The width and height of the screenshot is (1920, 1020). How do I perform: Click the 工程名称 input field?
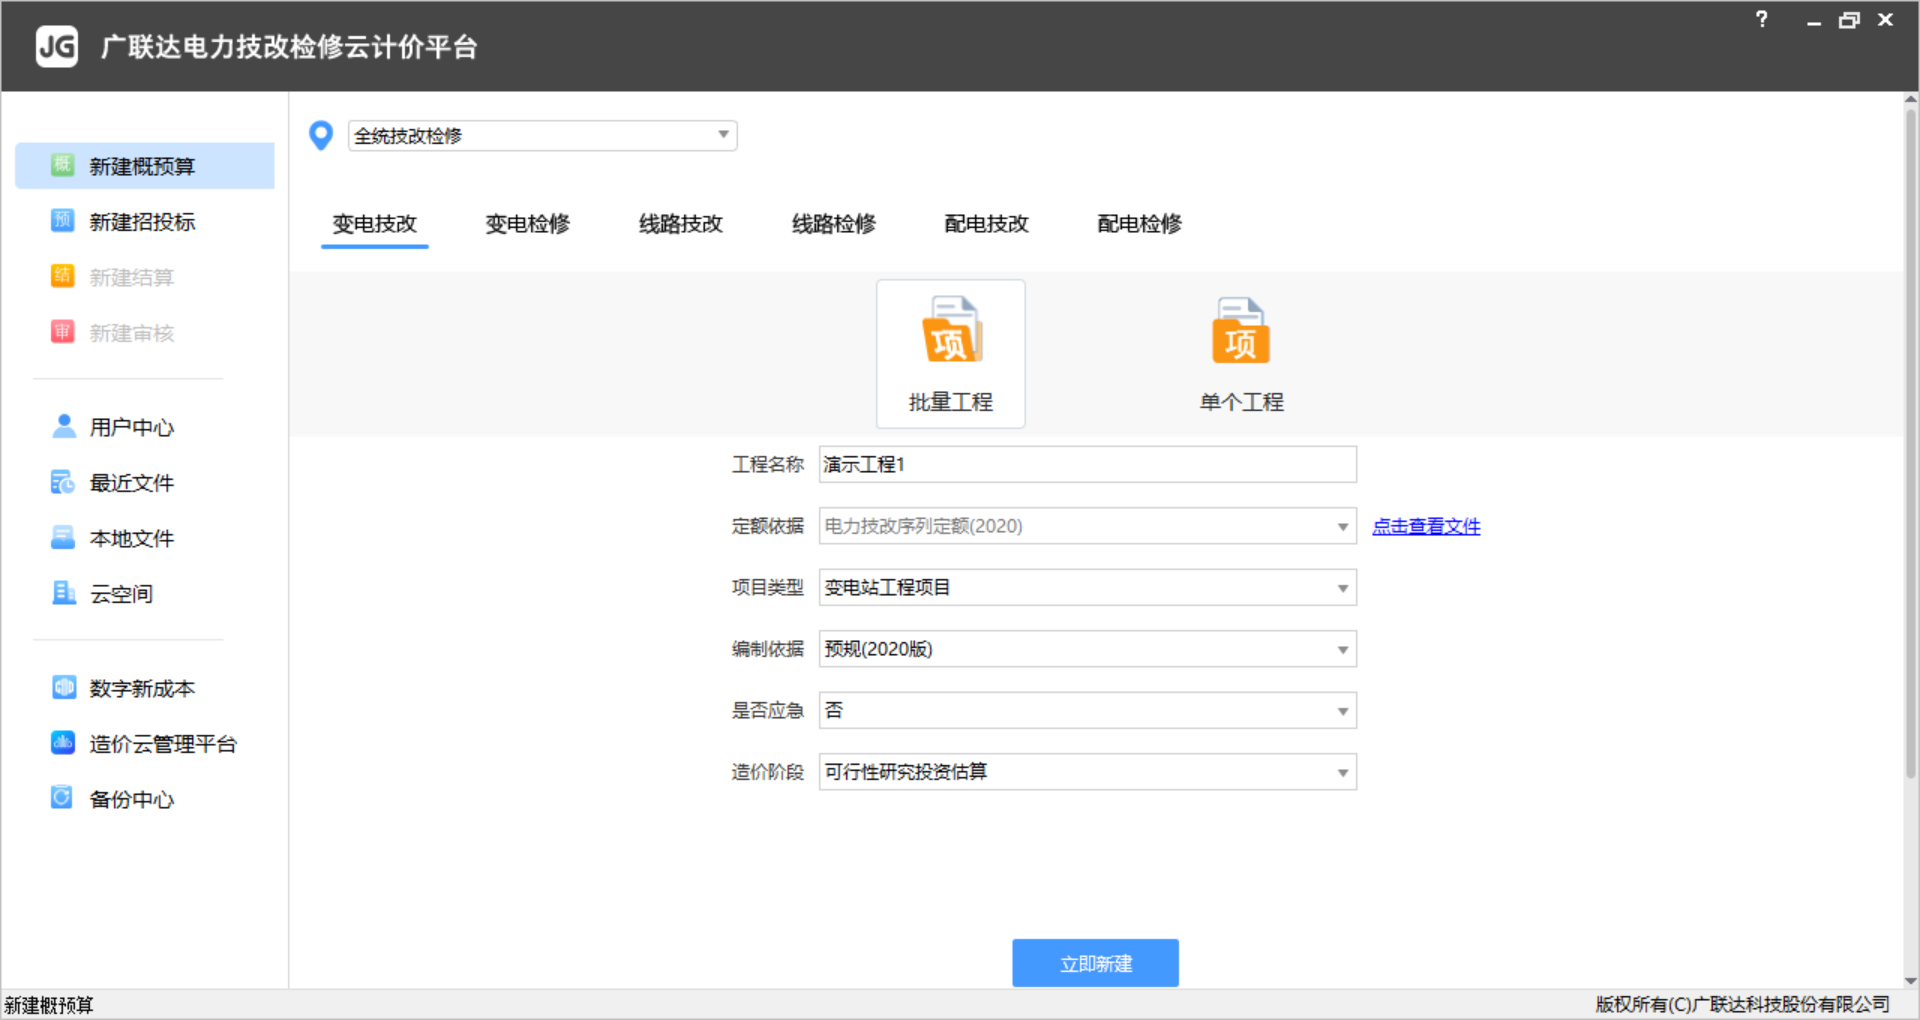coord(1088,464)
